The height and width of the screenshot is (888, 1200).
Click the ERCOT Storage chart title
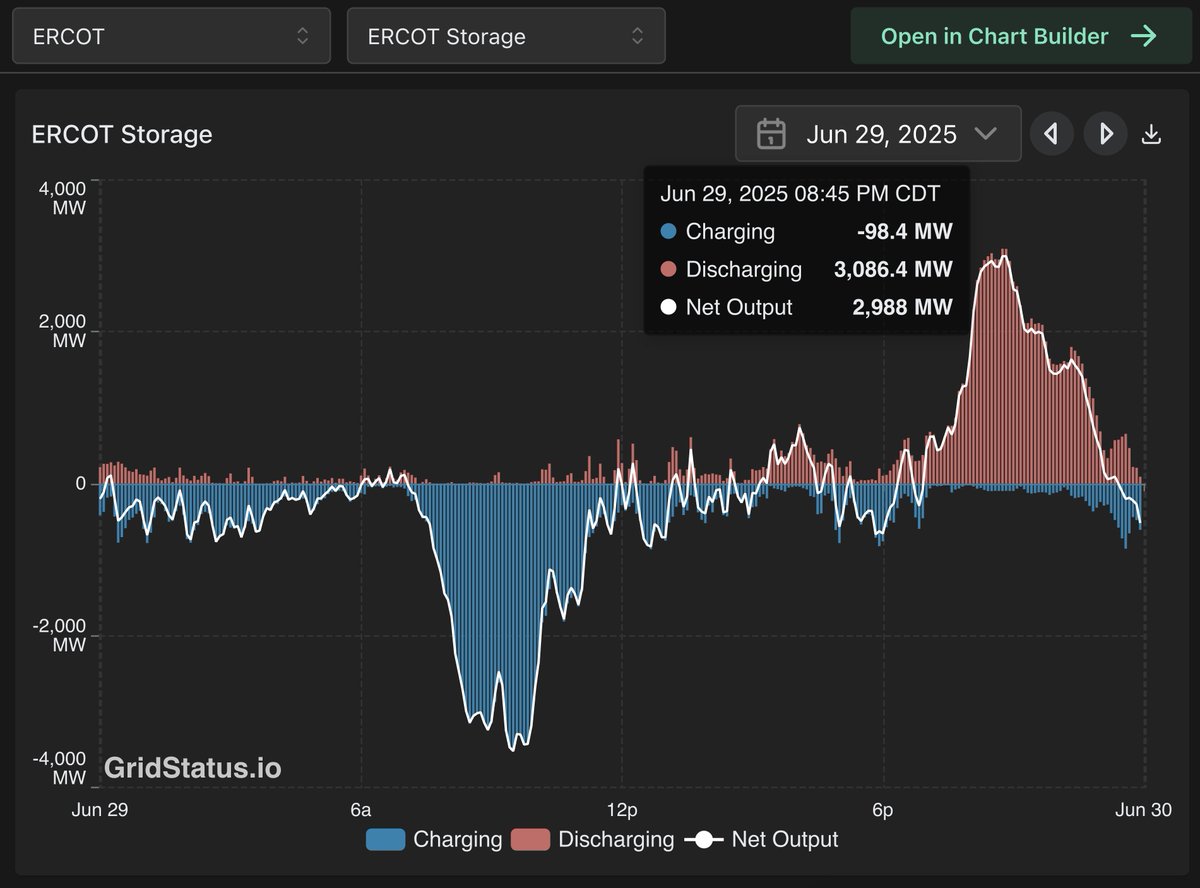[x=122, y=134]
